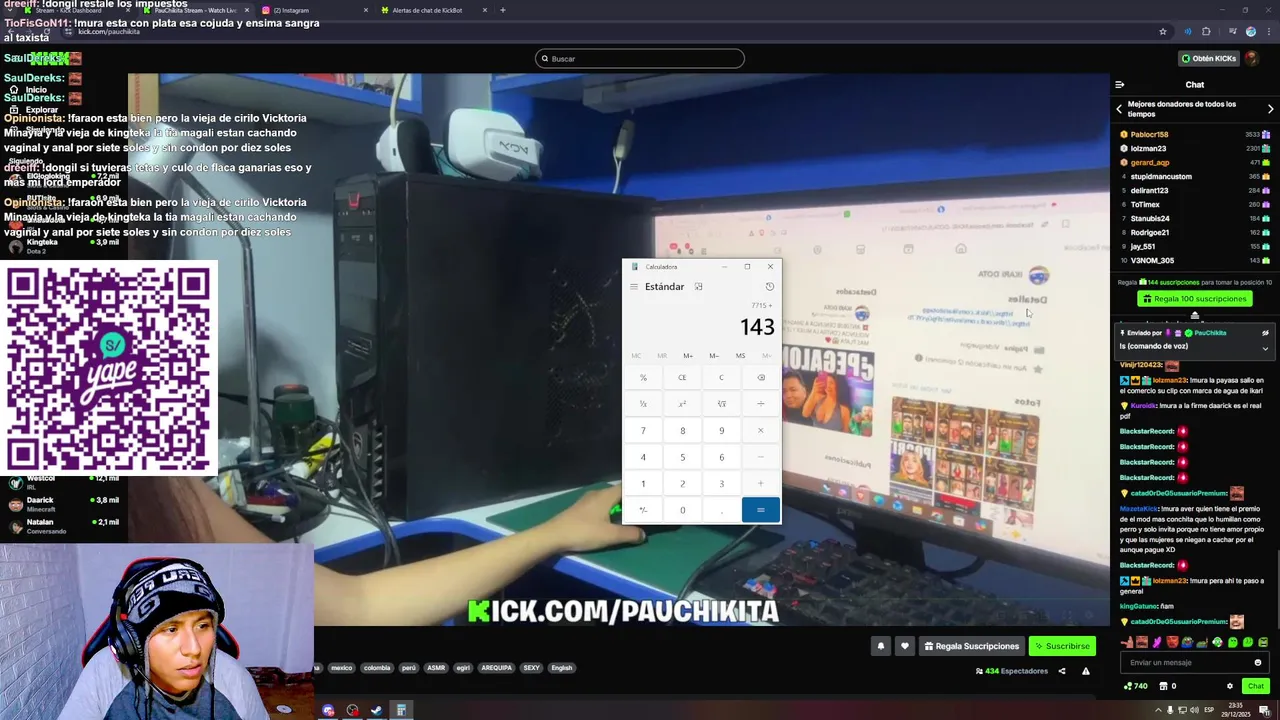Viewport: 1280px width, 720px height.
Task: Bookmark the page with the star icon
Action: point(1162,31)
